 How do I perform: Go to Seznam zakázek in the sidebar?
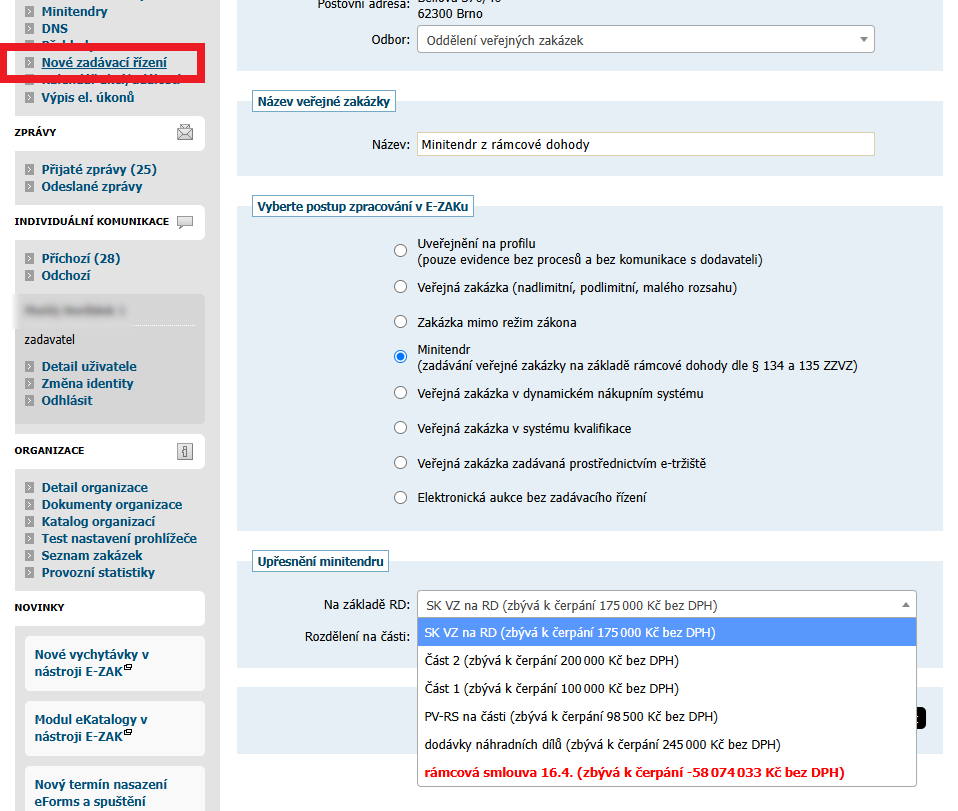(92, 556)
